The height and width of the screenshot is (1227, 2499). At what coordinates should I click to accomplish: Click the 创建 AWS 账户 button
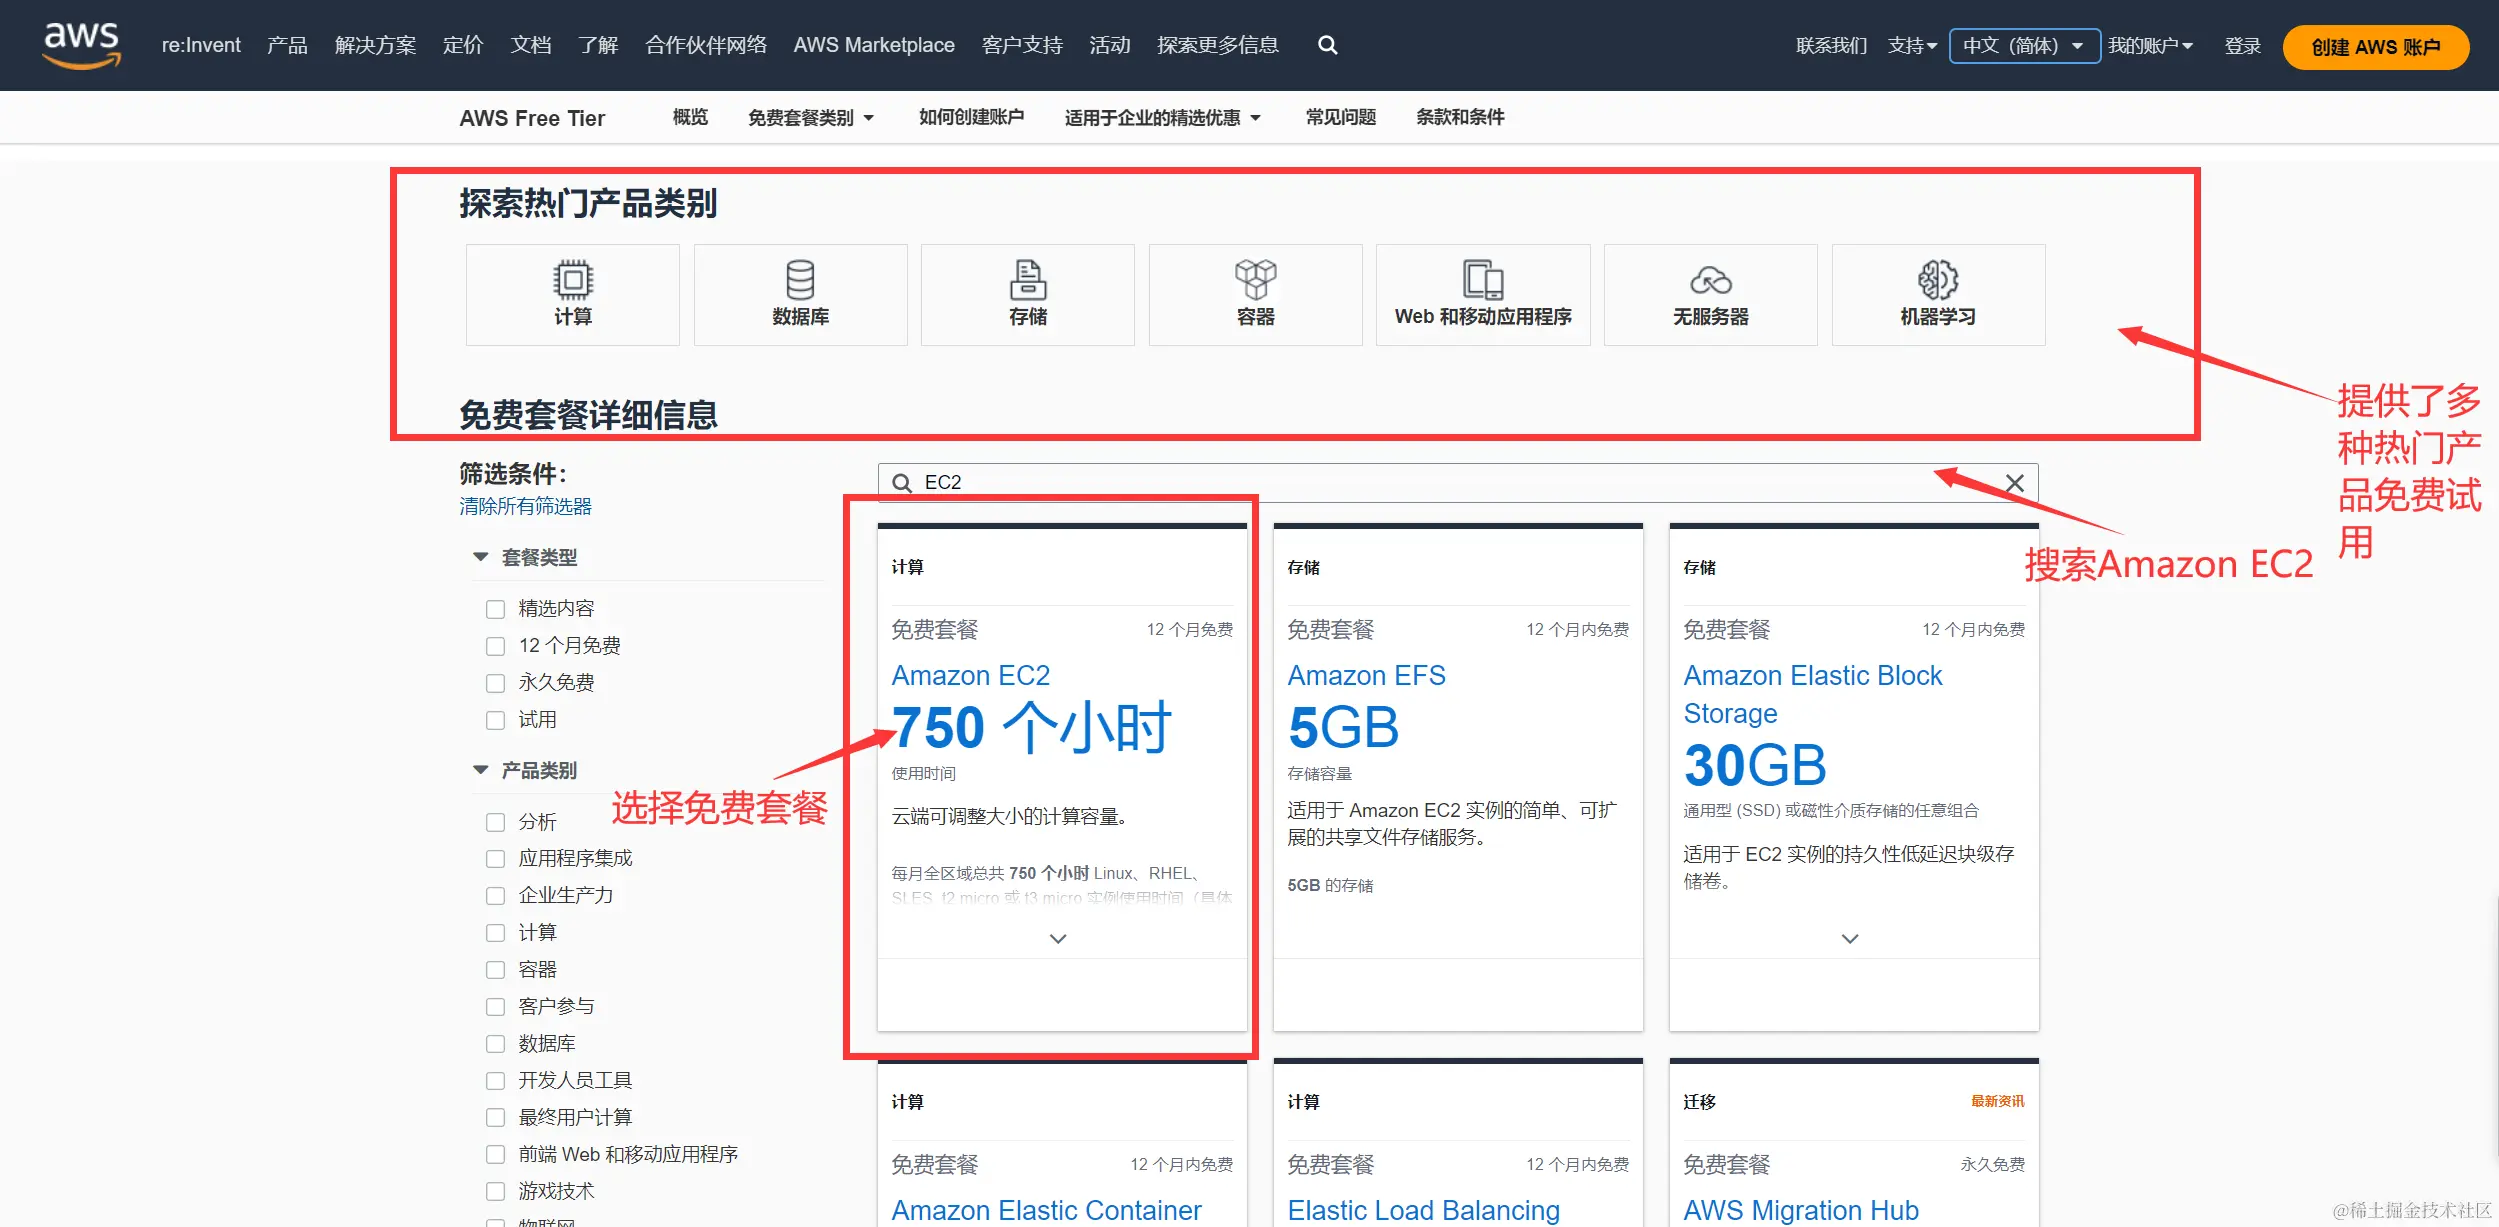point(2376,47)
